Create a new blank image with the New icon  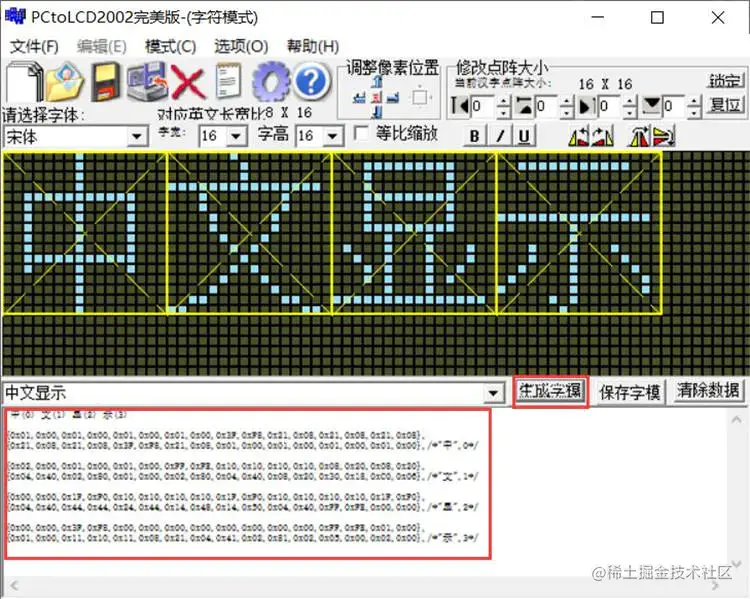click(x=24, y=82)
